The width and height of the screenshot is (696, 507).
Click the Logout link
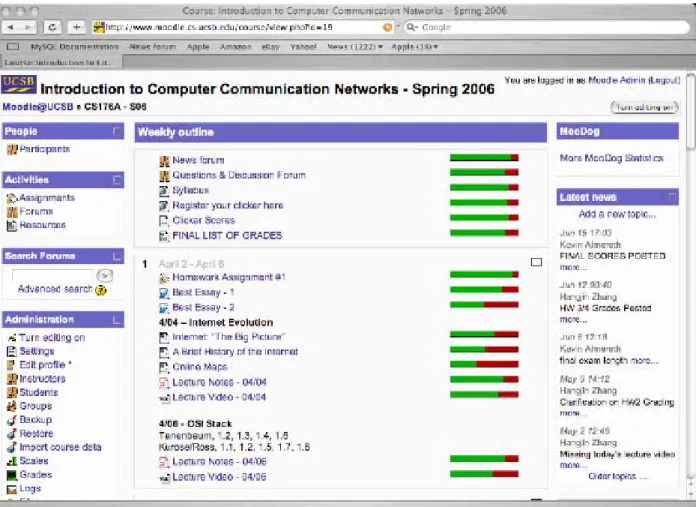pos(664,80)
